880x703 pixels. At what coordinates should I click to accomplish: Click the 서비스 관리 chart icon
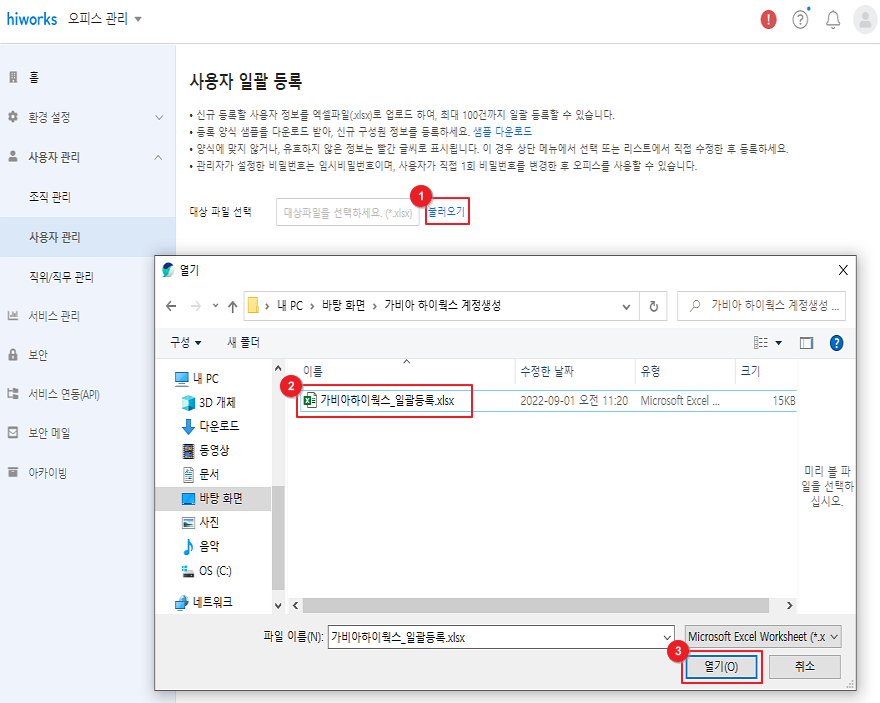pos(13,315)
